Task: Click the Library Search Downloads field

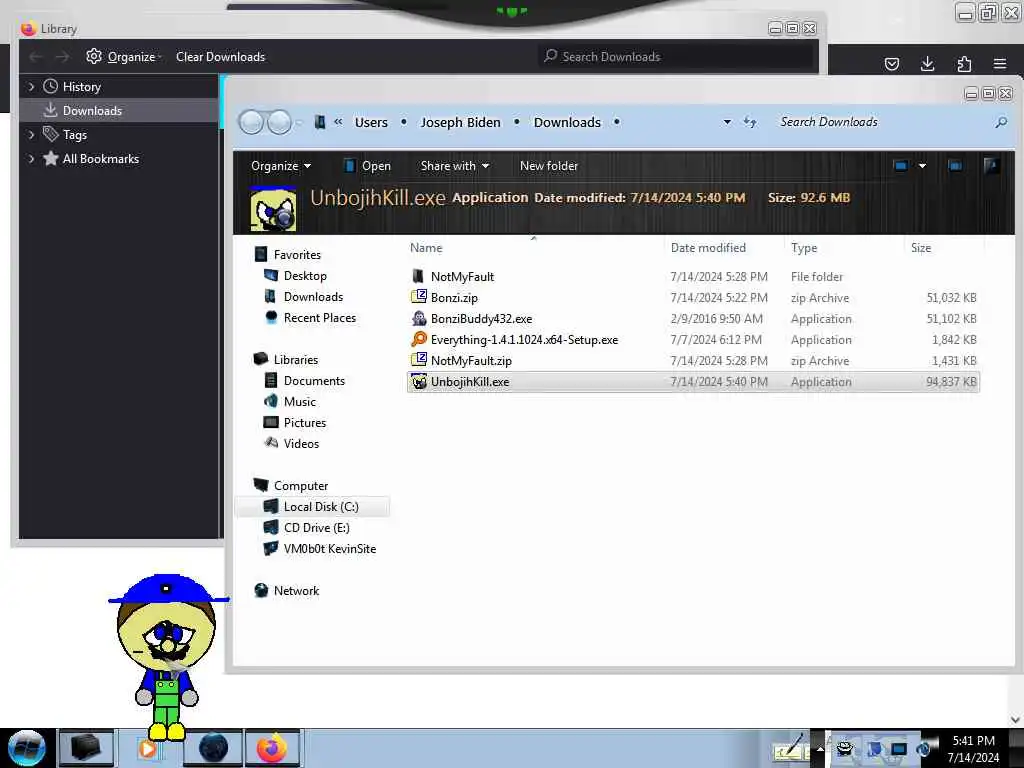Action: (x=676, y=57)
